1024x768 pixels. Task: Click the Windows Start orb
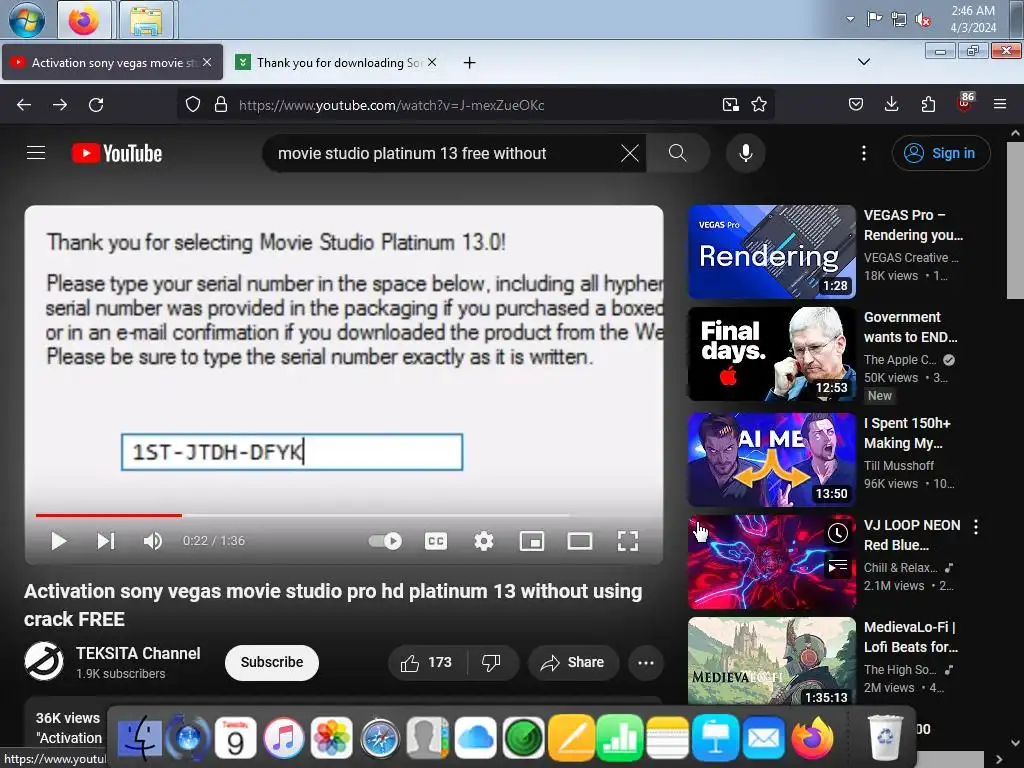[x=27, y=20]
